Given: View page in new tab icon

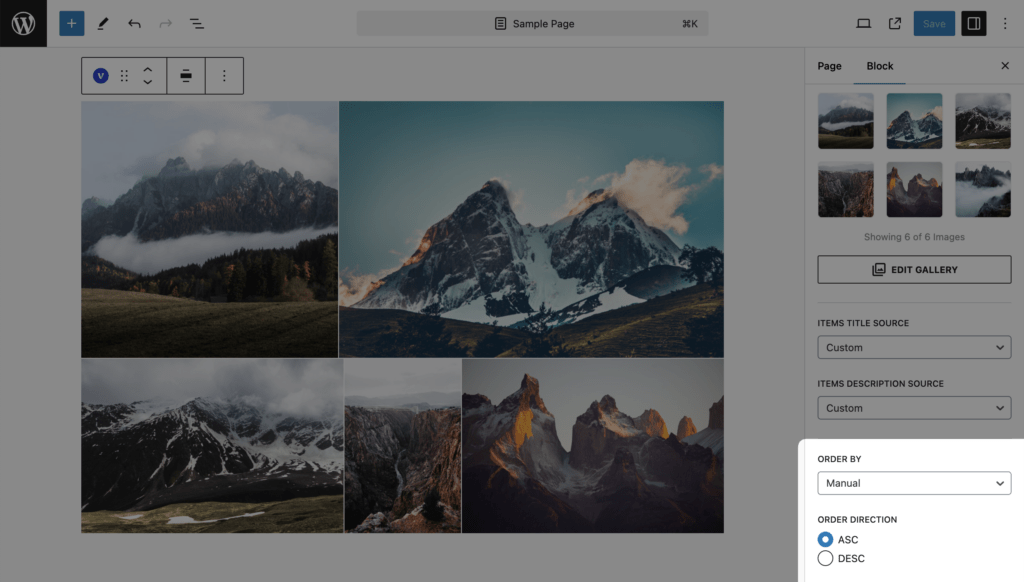Looking at the screenshot, I should (x=895, y=24).
